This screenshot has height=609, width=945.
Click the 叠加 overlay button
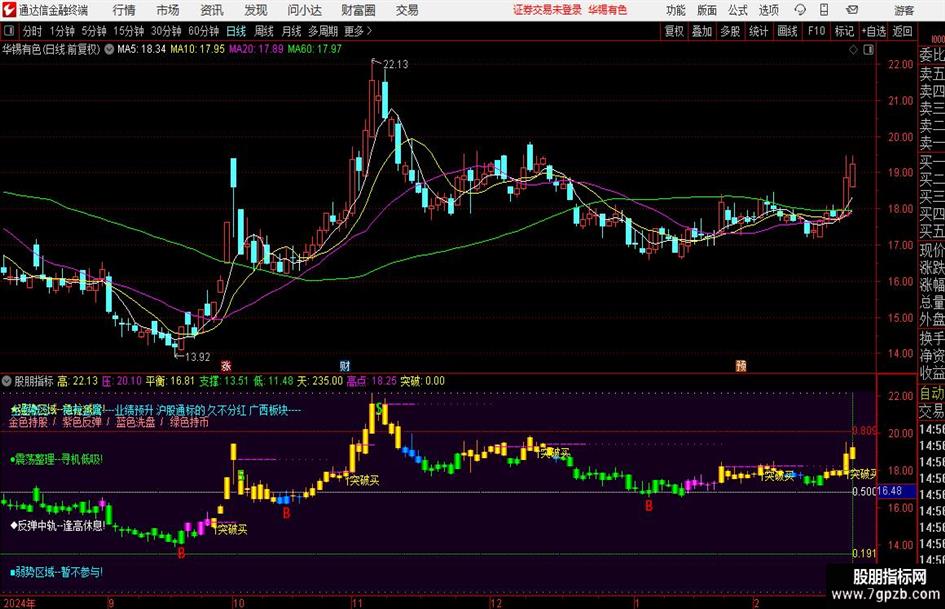point(702,31)
